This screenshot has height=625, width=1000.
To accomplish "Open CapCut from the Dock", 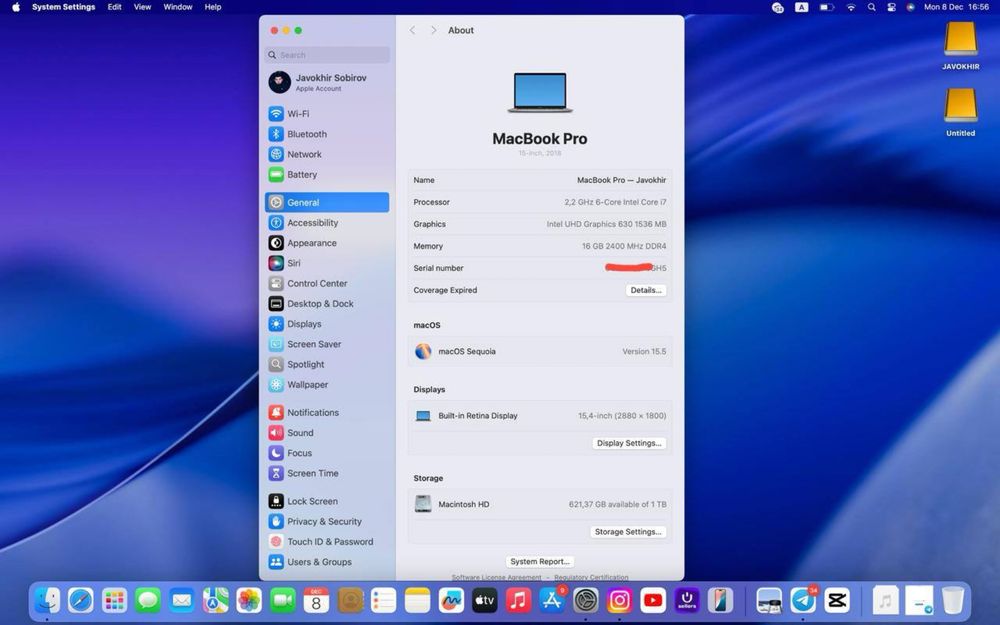I will point(837,600).
